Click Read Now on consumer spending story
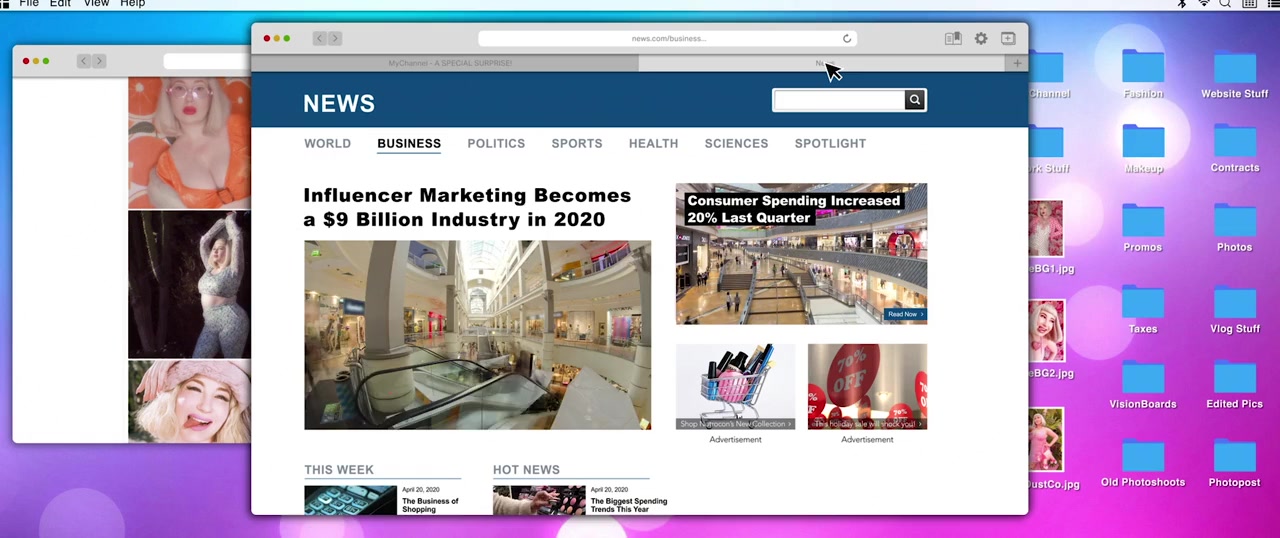The width and height of the screenshot is (1280, 538). click(x=904, y=314)
